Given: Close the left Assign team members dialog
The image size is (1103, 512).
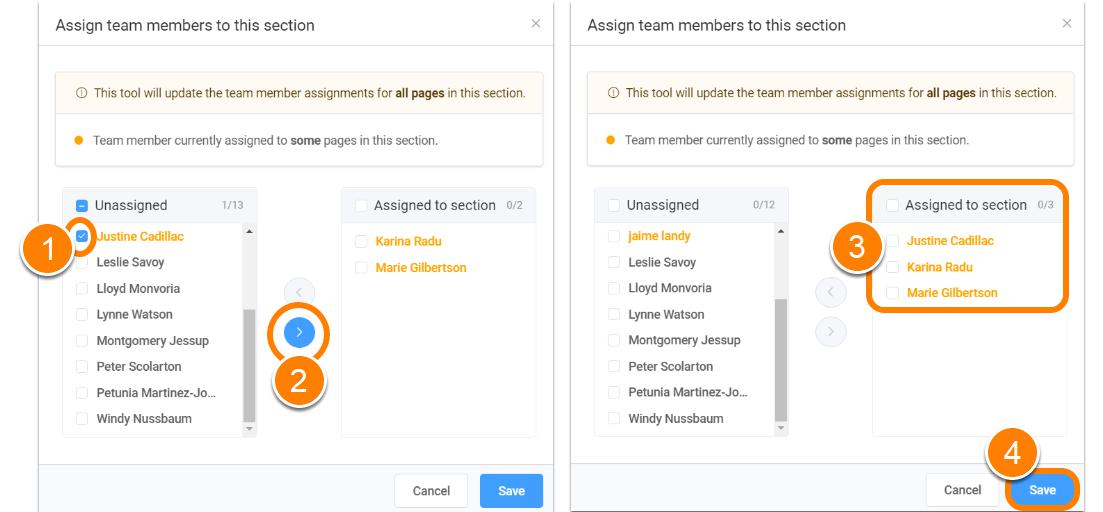Looking at the screenshot, I should click(x=536, y=24).
